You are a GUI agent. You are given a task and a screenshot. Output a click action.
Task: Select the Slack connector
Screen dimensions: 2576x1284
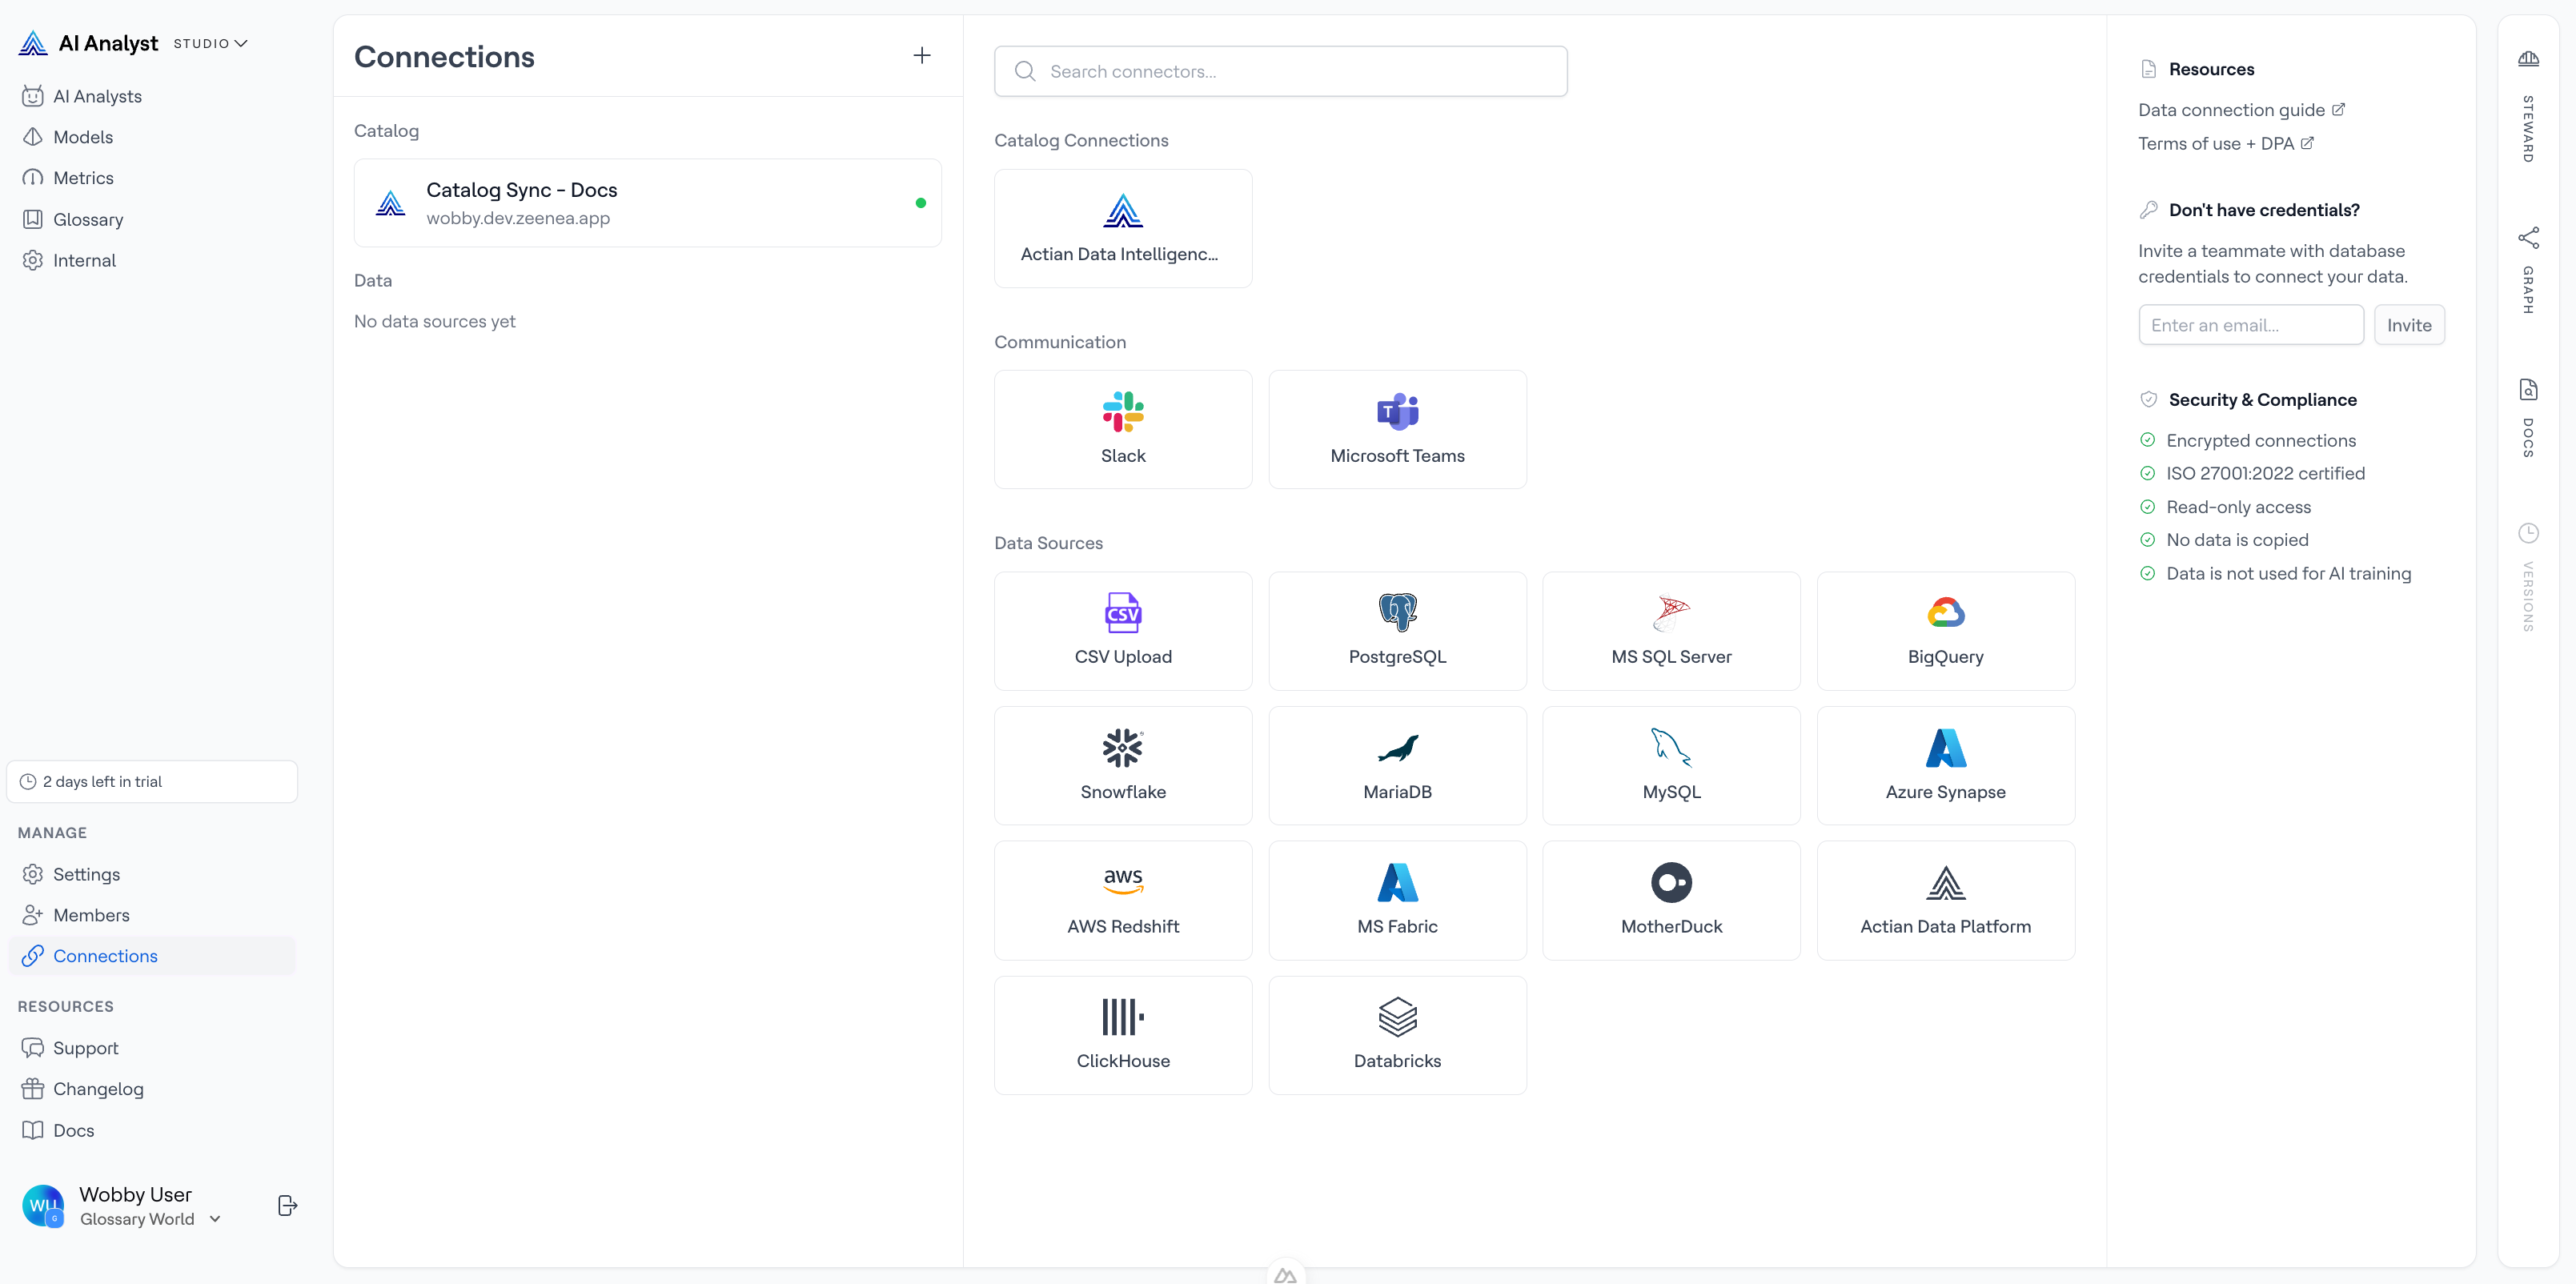click(1123, 429)
